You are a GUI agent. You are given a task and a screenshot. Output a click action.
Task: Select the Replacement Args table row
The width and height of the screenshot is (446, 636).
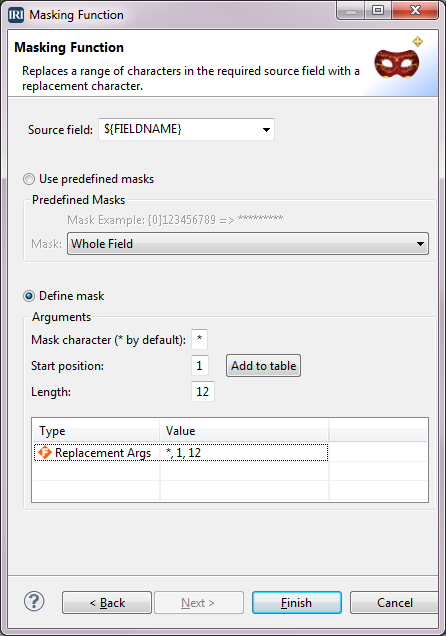[181, 453]
